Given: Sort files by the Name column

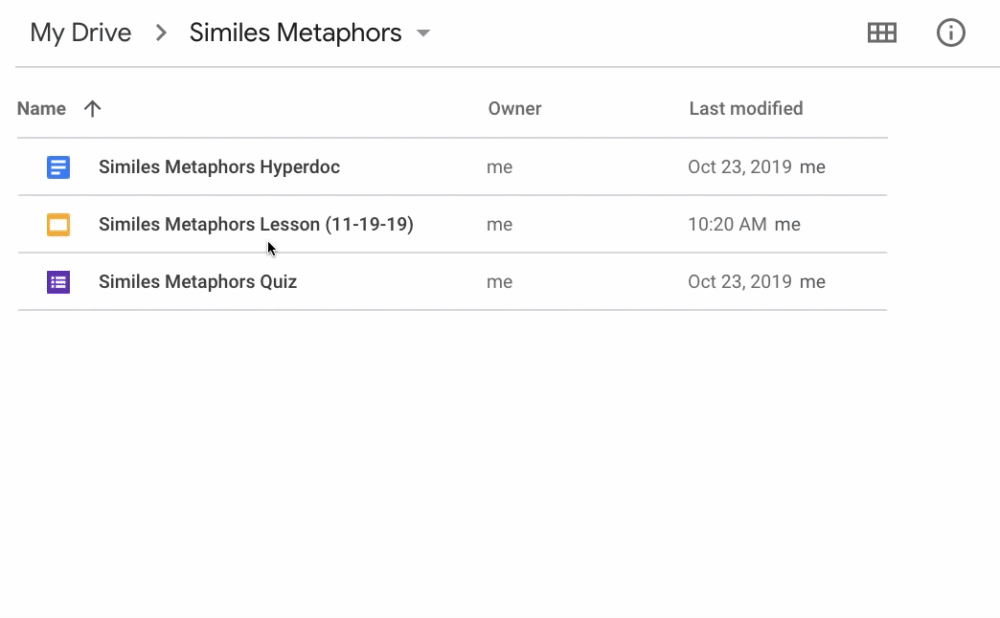Looking at the screenshot, I should pyautogui.click(x=41, y=108).
